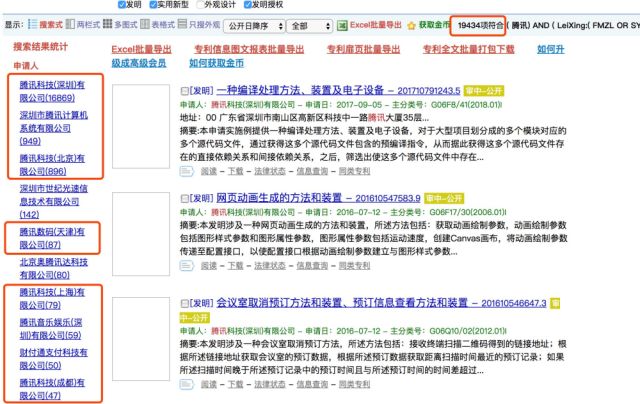Click 法律状态 under the 编译处理方法 result
The height and width of the screenshot is (404, 640).
[270, 171]
